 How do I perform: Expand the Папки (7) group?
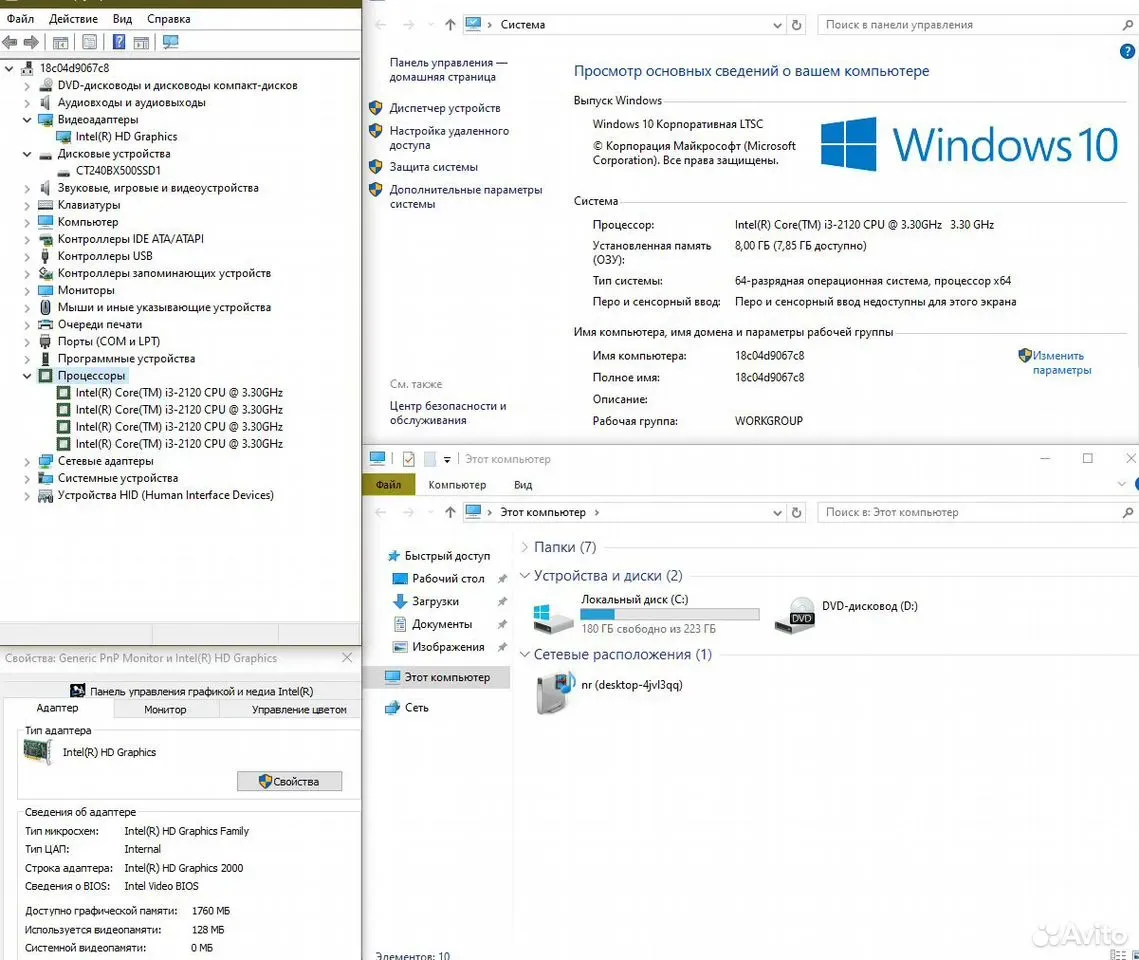click(x=524, y=547)
